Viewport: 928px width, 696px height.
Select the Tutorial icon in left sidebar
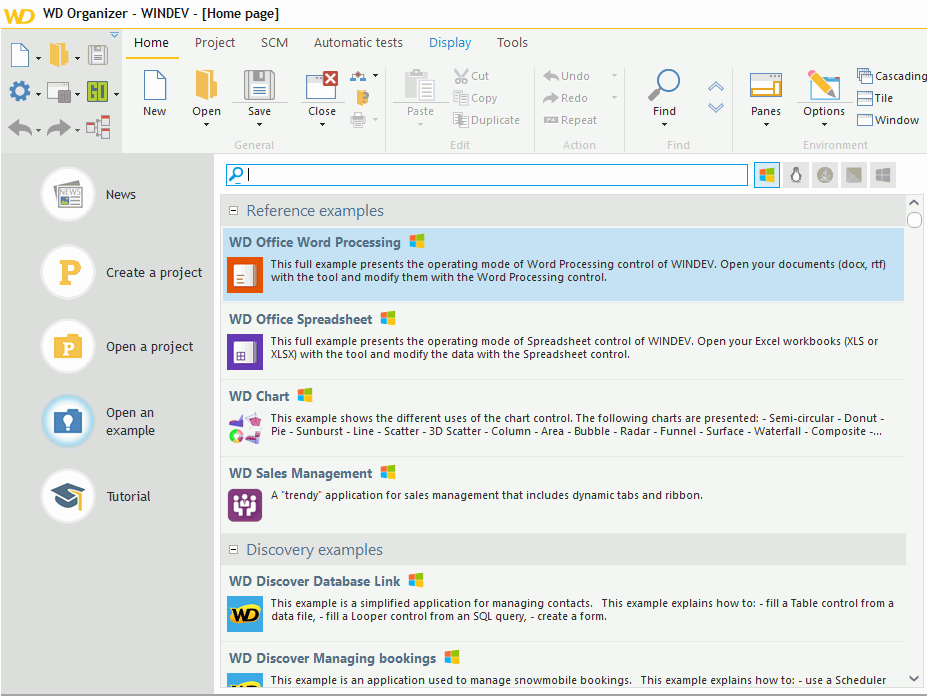(66, 496)
